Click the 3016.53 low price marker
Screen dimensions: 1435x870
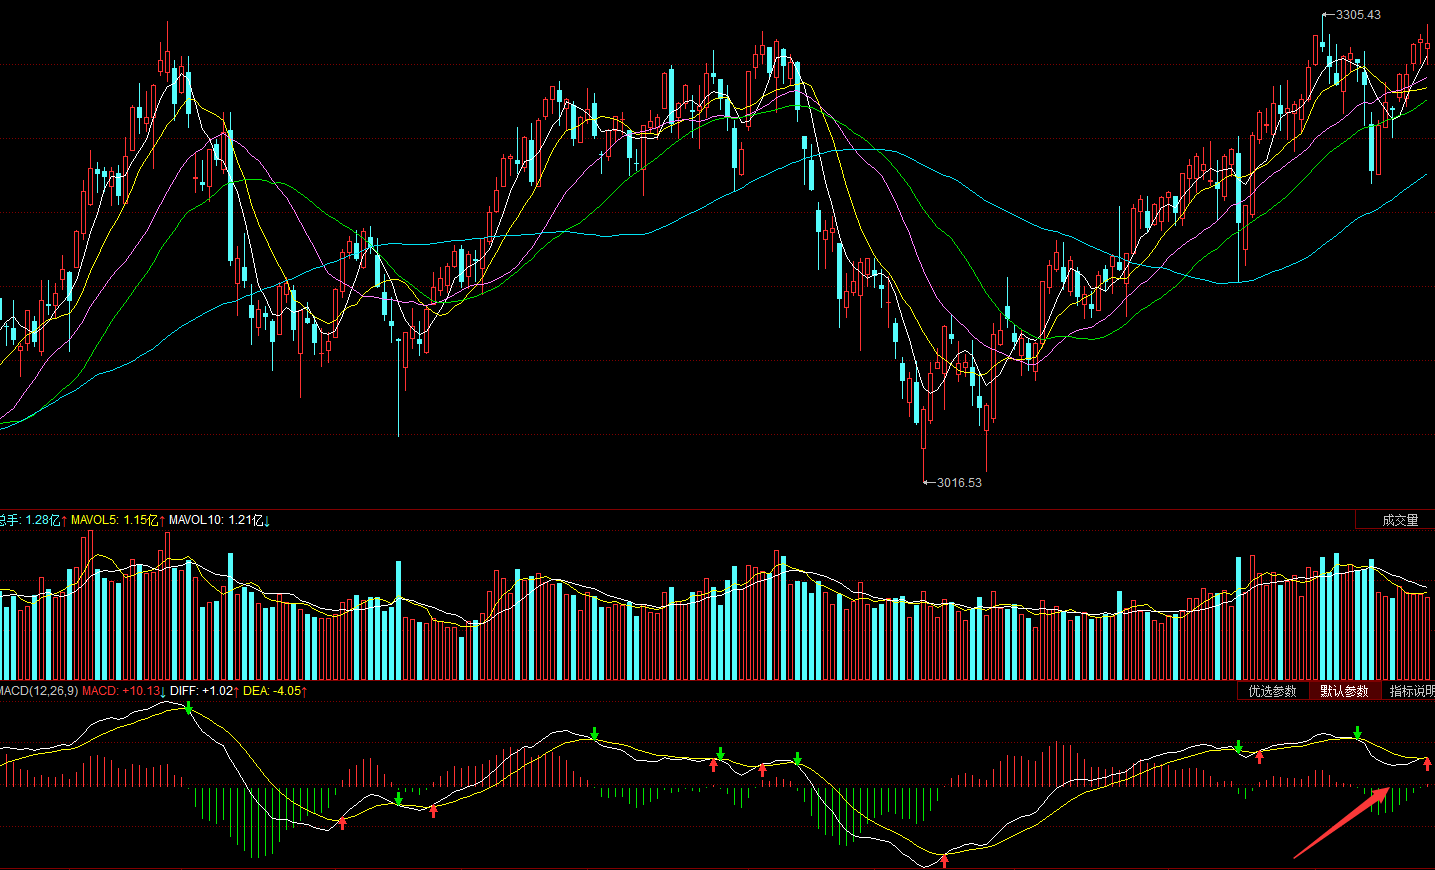(x=958, y=483)
